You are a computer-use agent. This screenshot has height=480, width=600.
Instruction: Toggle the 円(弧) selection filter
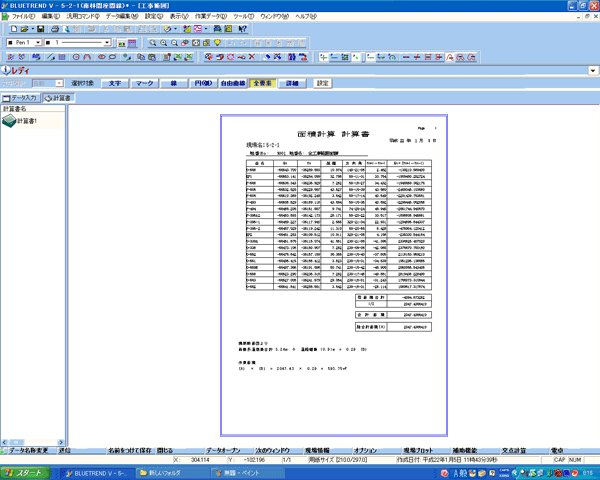203,83
